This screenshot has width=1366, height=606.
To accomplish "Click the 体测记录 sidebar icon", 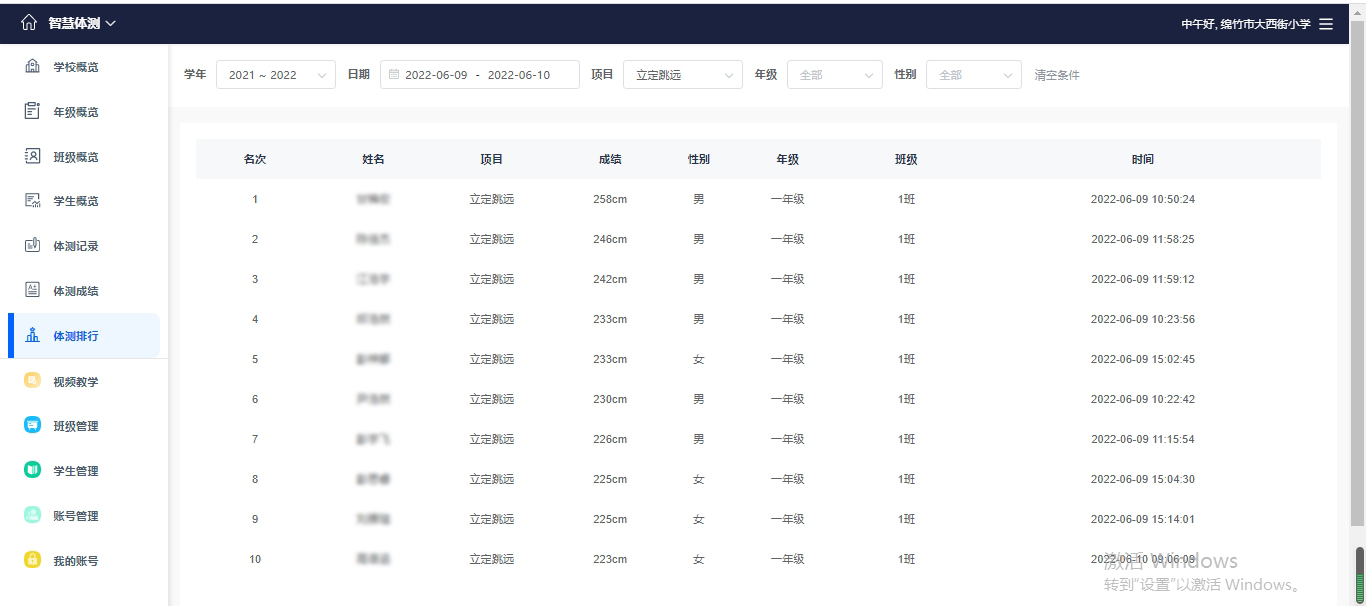I will [32, 245].
